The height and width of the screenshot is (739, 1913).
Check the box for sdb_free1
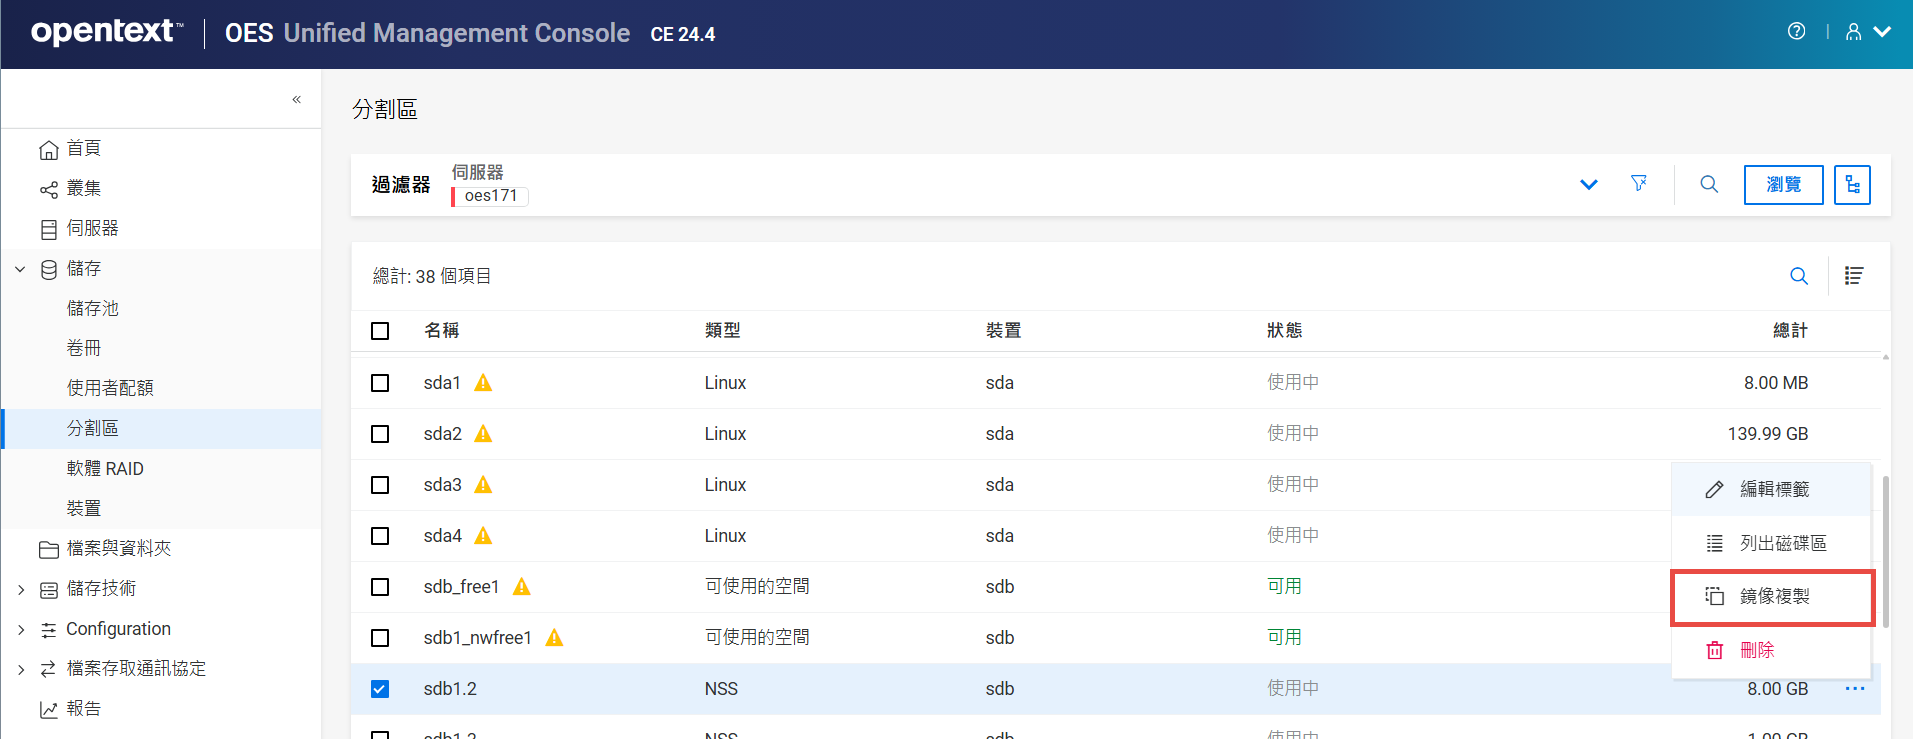tap(380, 587)
